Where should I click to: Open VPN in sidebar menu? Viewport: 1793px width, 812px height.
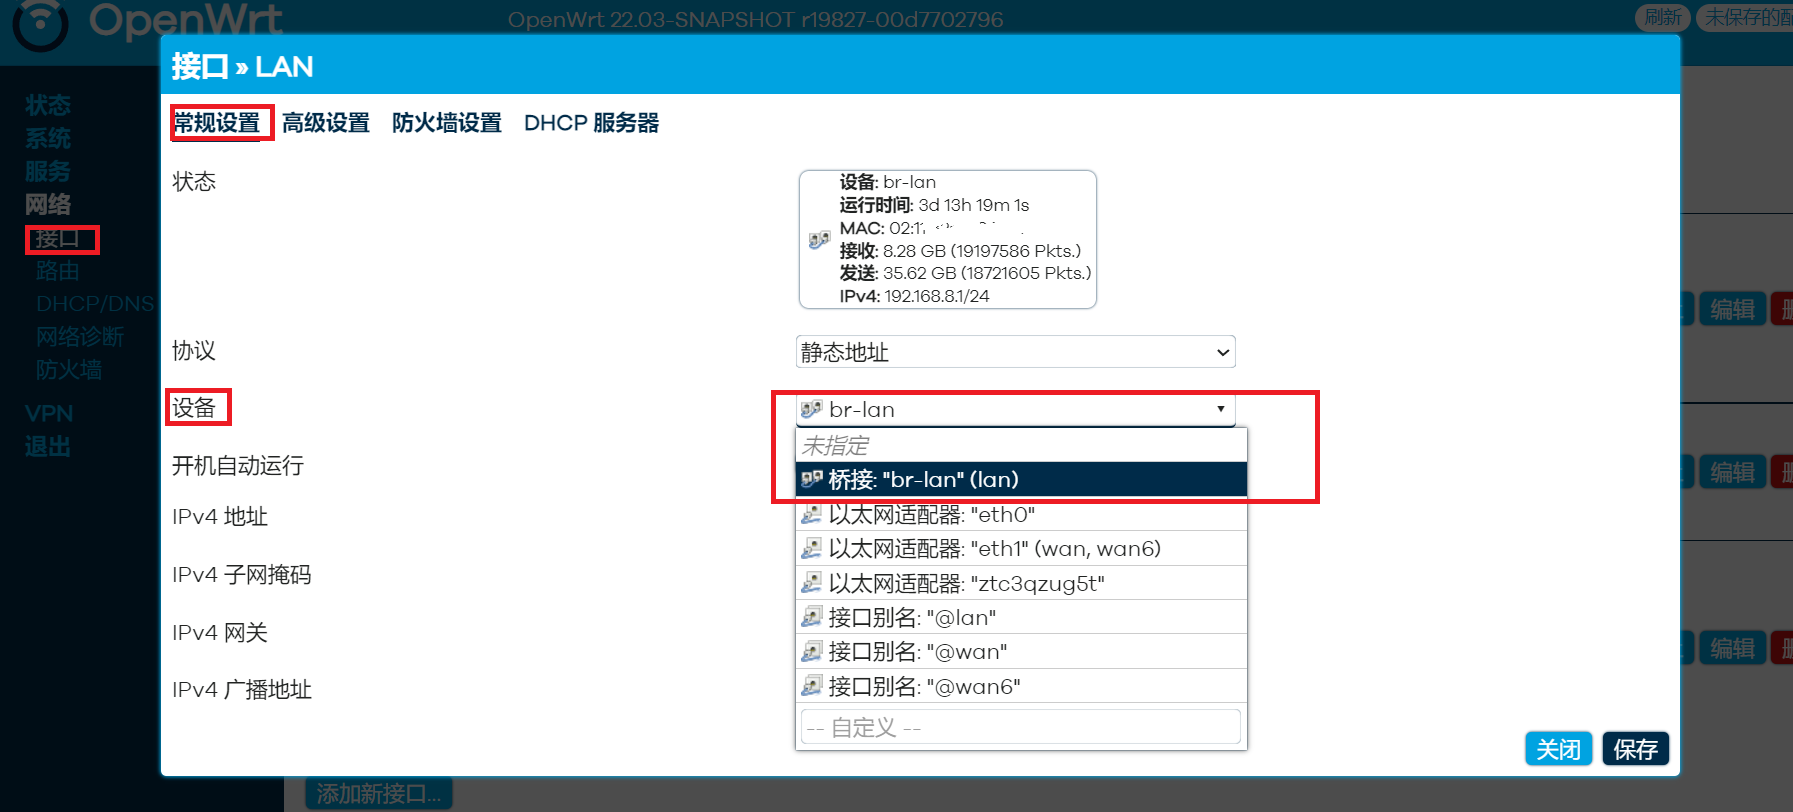(x=49, y=413)
